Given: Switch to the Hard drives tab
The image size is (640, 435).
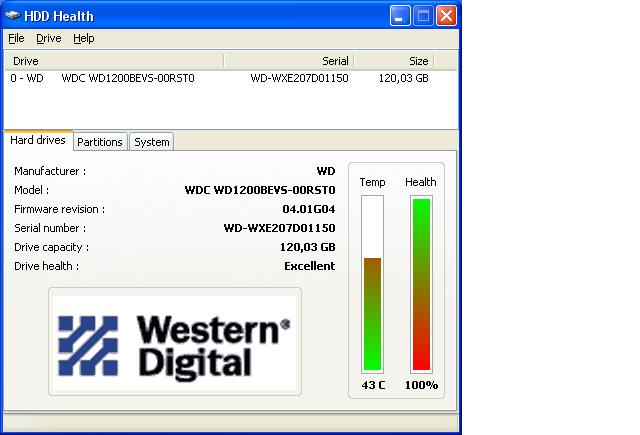Looking at the screenshot, I should pos(38,140).
